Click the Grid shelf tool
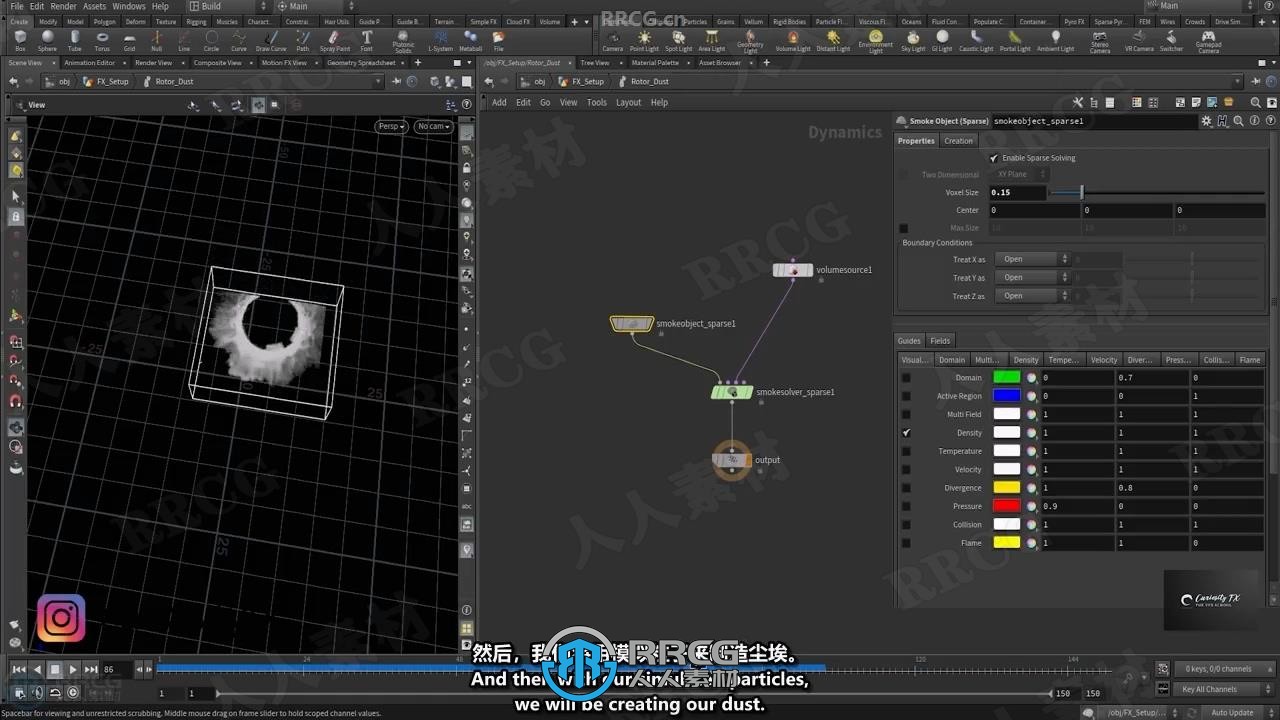The image size is (1280, 720). point(129,41)
